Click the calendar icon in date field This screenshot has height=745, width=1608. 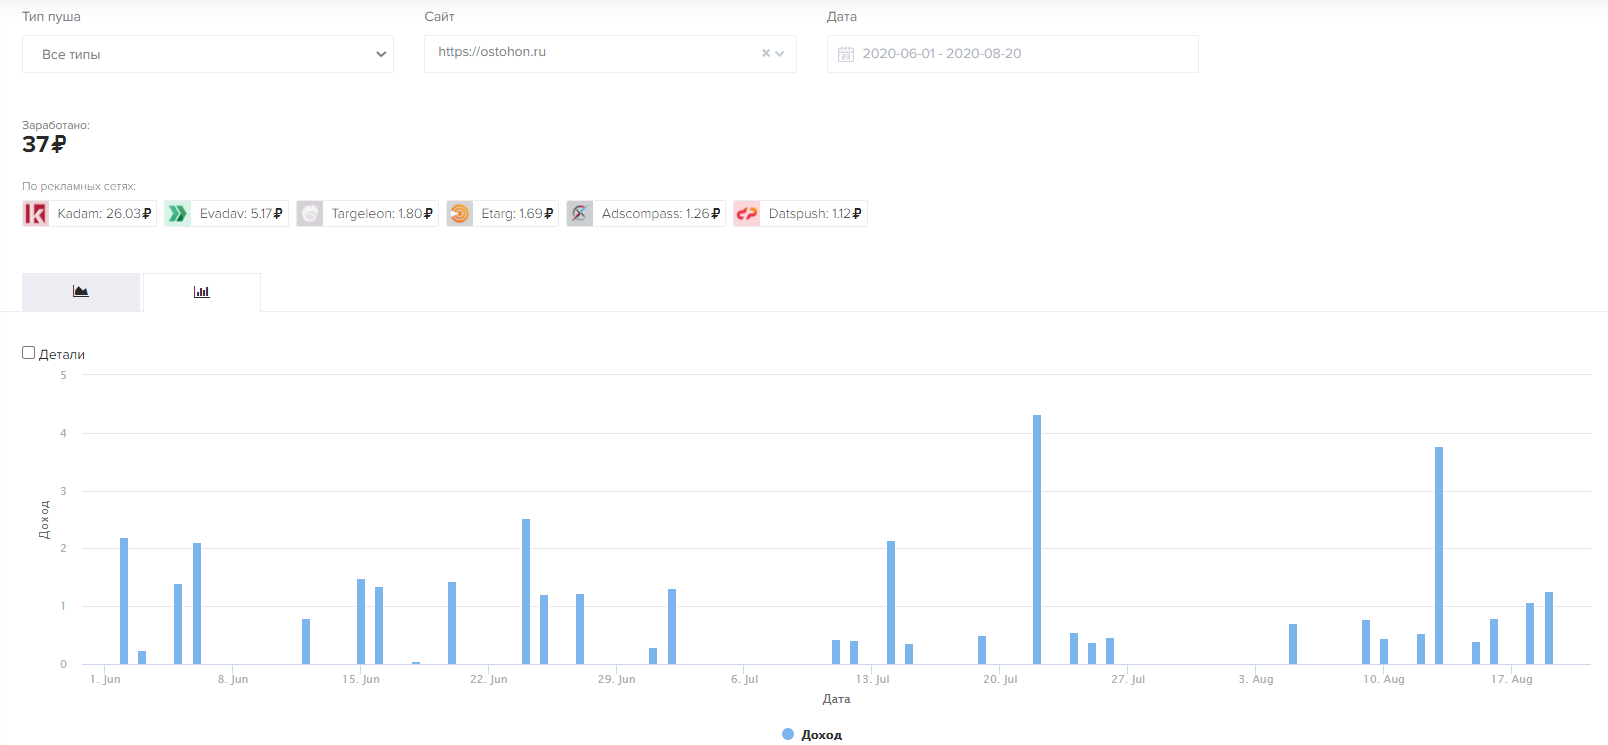846,54
